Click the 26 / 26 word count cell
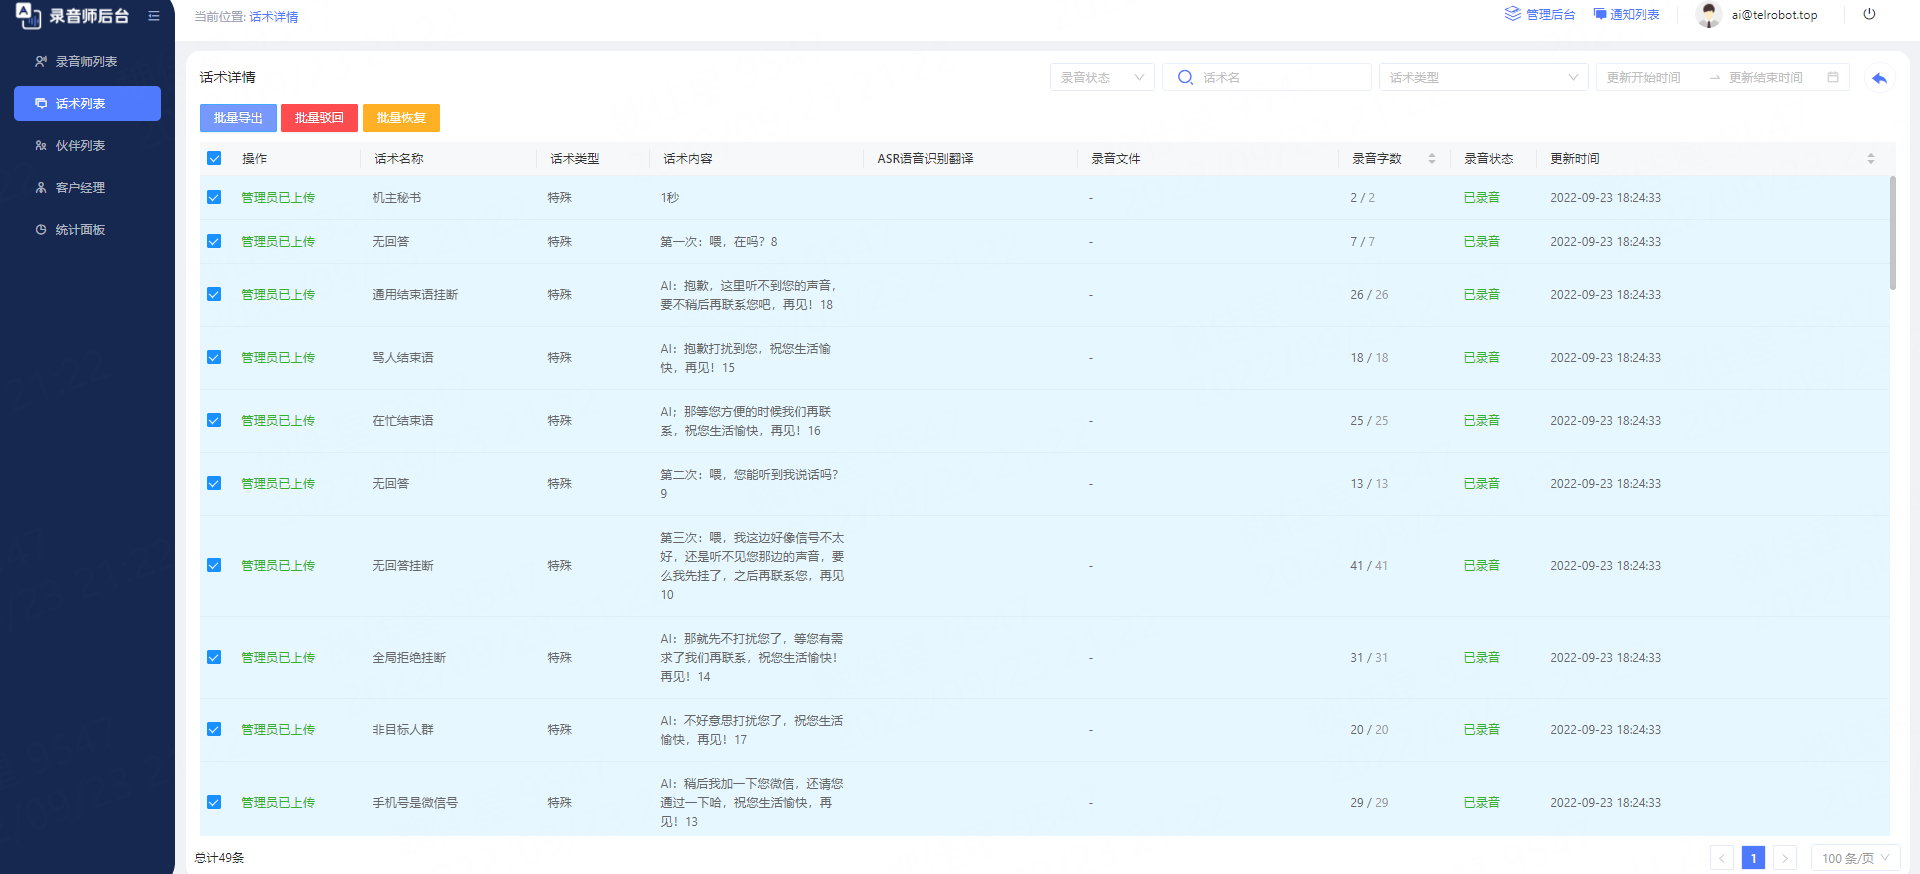 click(1369, 295)
